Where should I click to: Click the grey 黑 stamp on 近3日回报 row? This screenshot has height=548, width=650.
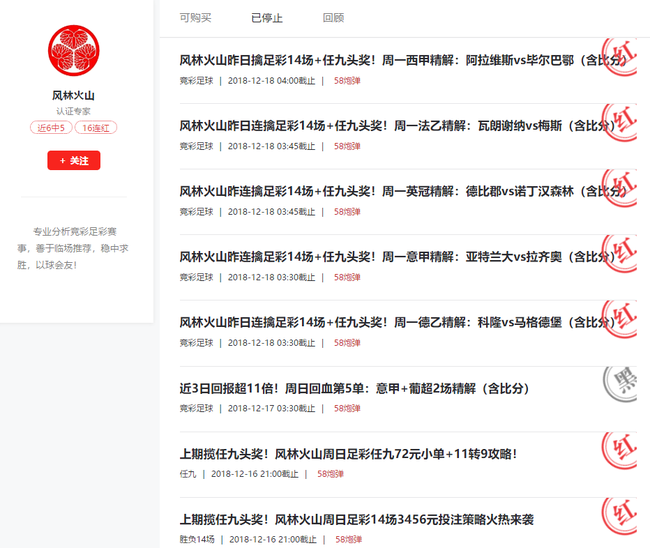click(619, 385)
